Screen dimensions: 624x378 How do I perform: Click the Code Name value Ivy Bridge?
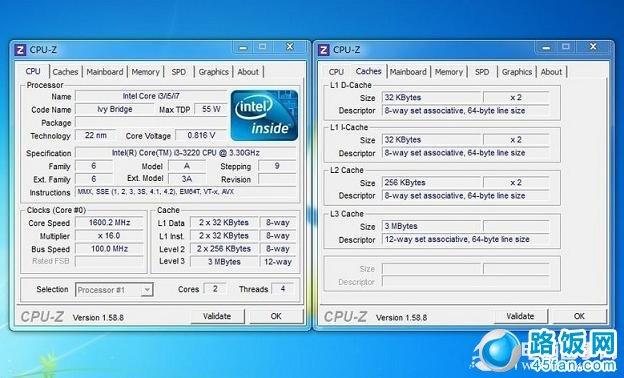pos(115,109)
